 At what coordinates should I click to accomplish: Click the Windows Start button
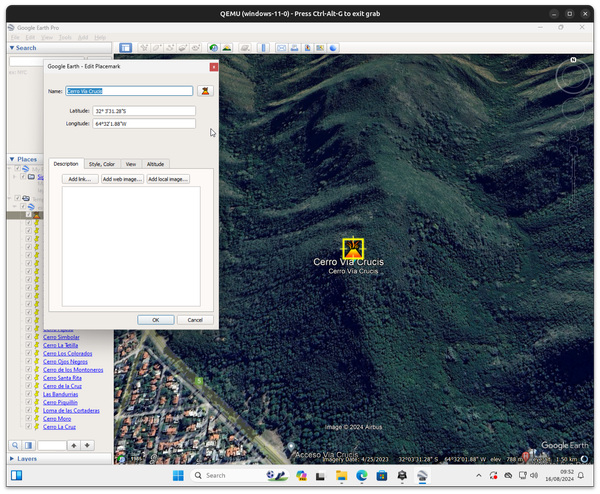click(x=178, y=476)
